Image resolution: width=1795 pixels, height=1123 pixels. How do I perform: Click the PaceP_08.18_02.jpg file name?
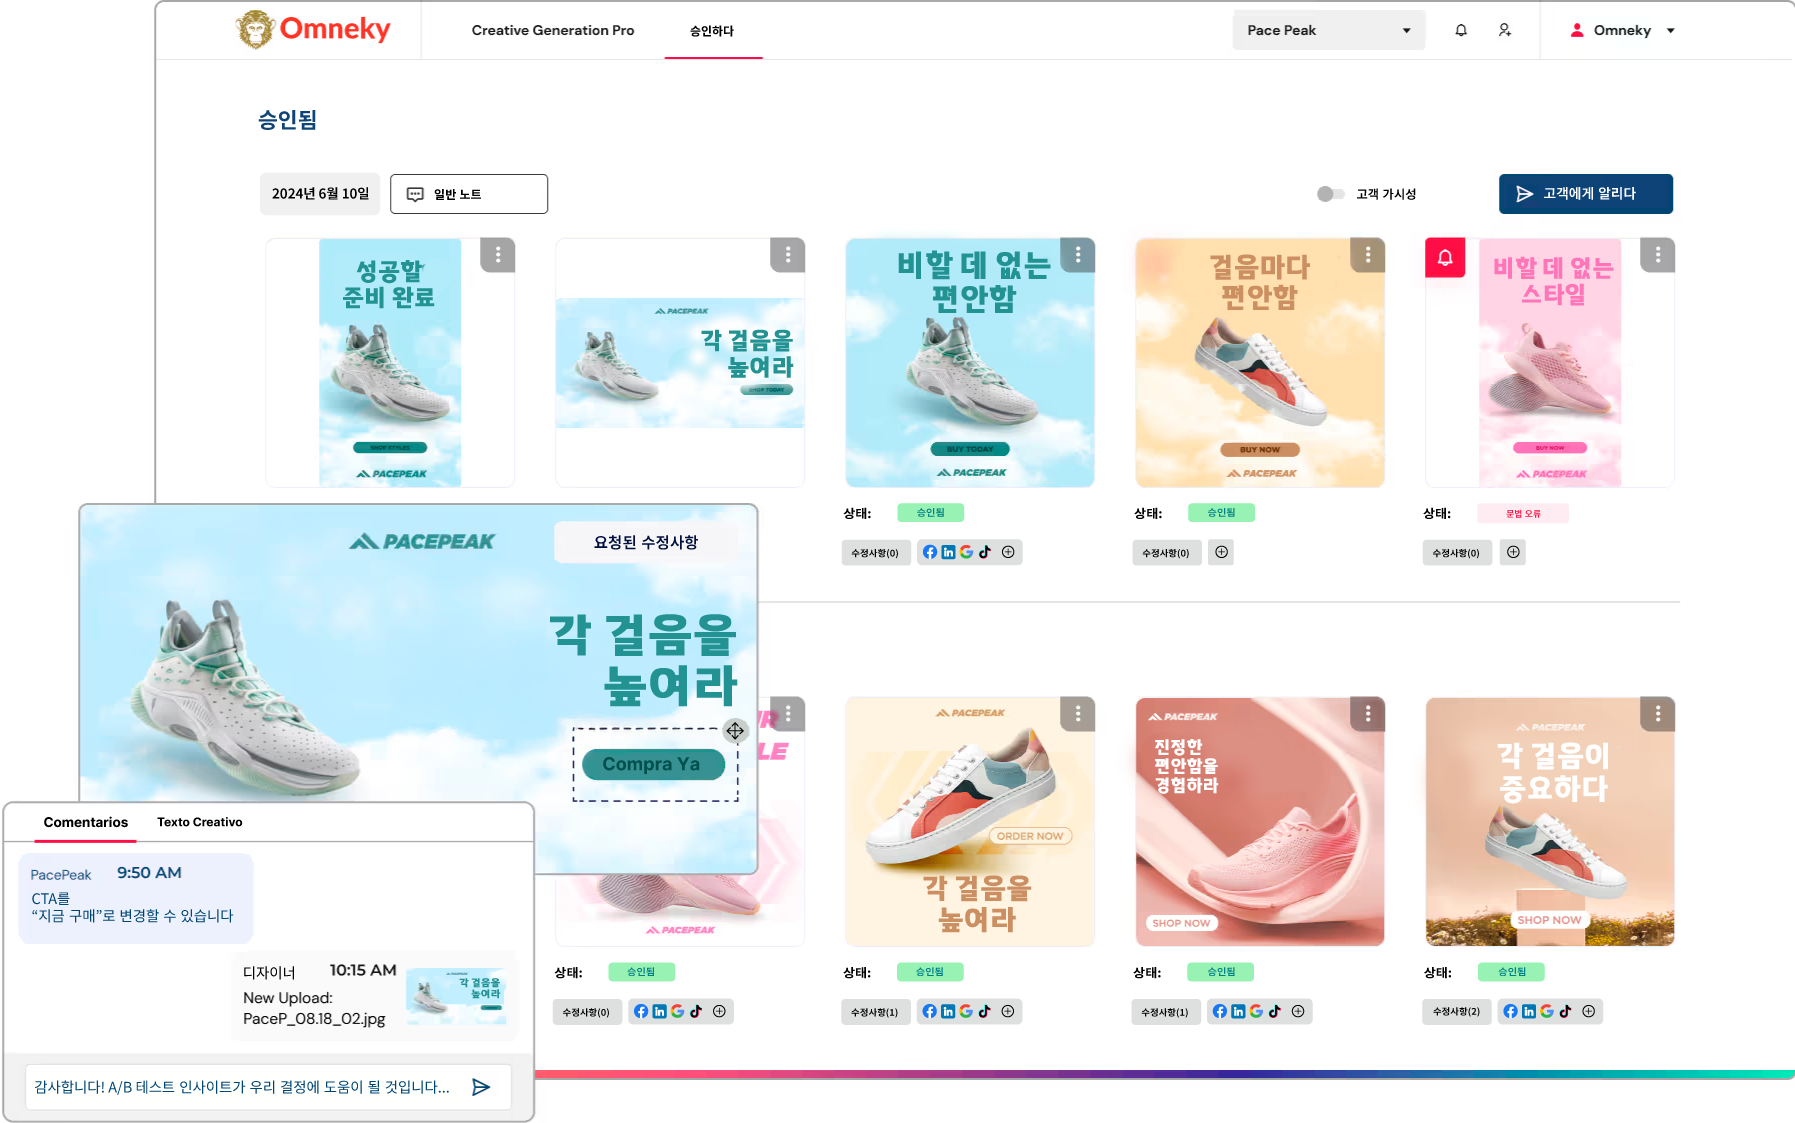pos(314,1019)
